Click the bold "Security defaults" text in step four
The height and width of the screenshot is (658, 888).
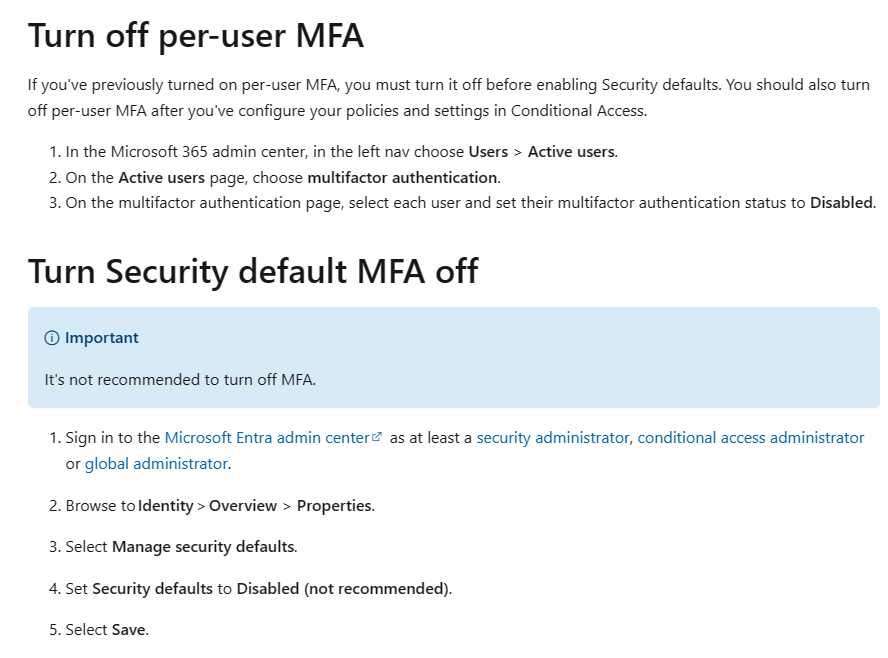(152, 589)
